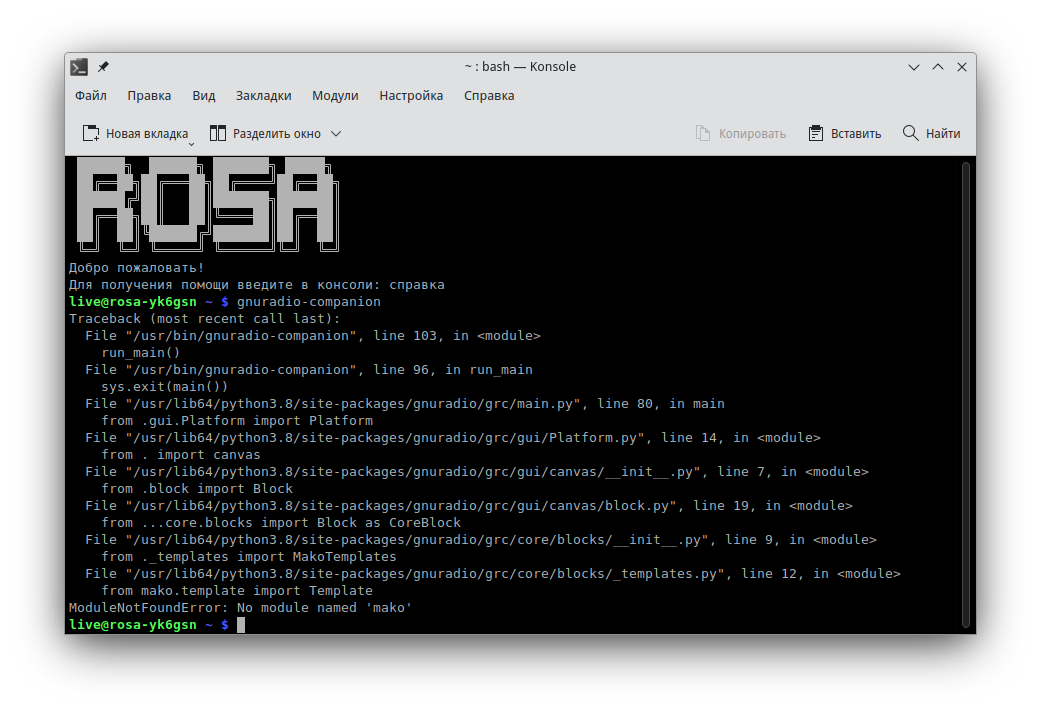Click the 'Добро пожаловать!' greeting text
The height and width of the screenshot is (711, 1041).
pos(137,268)
